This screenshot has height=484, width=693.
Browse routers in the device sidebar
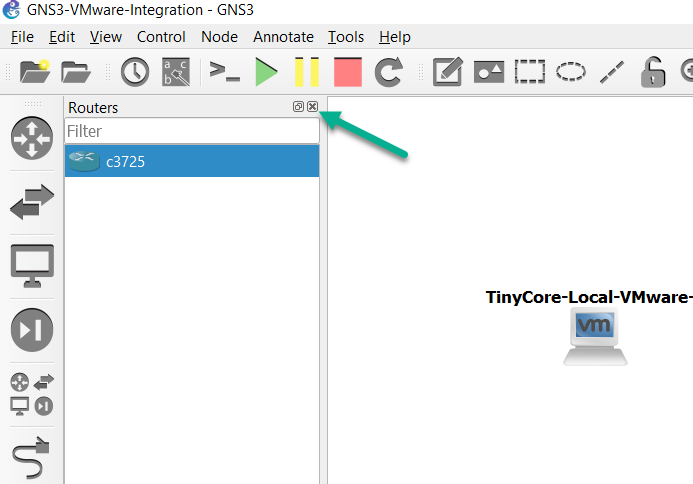(32, 138)
